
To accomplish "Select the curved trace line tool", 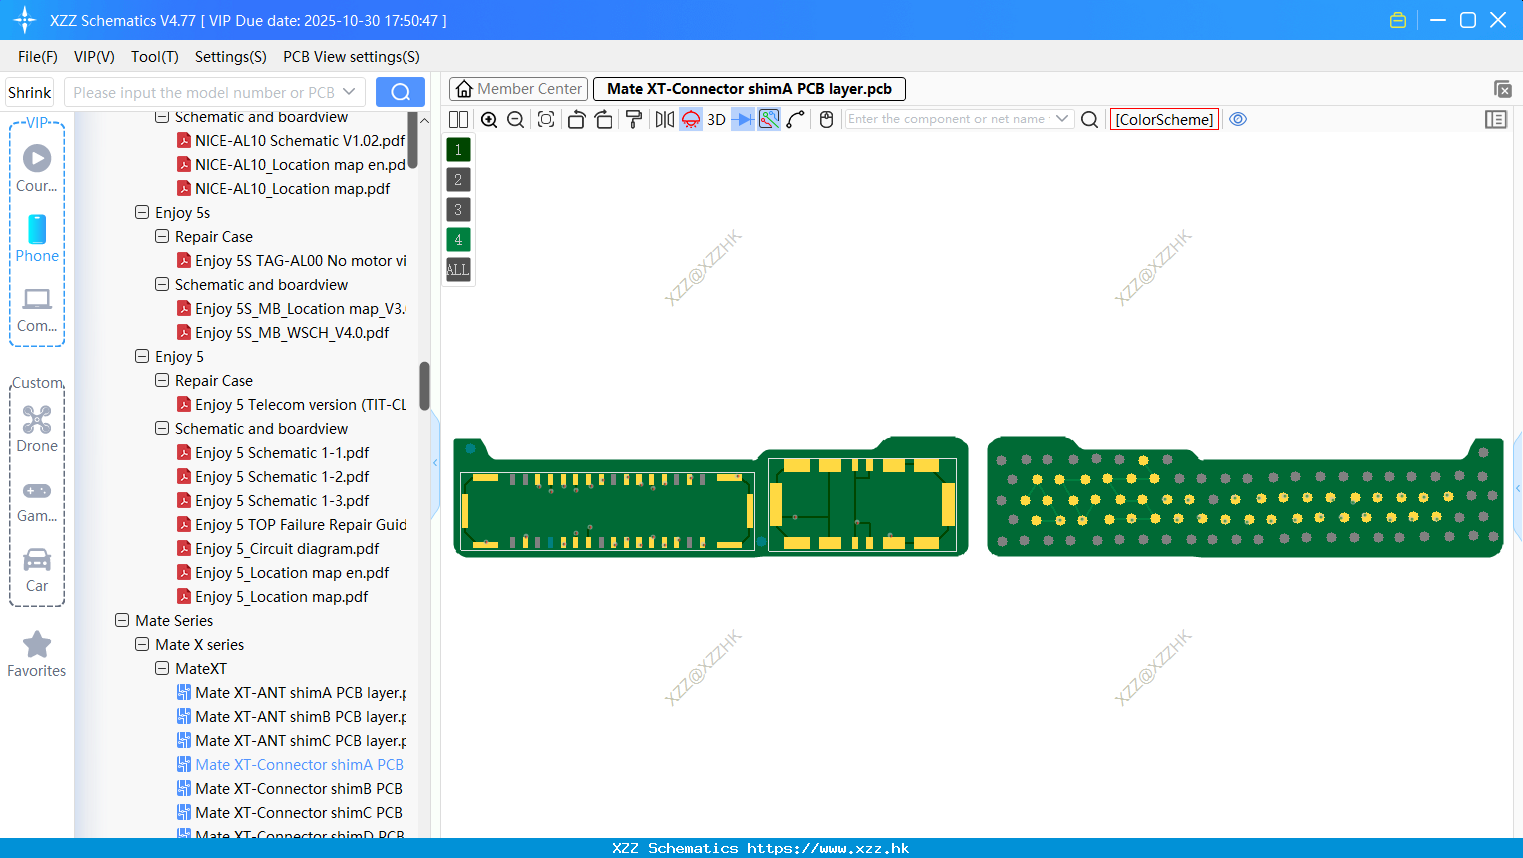I will (796, 120).
